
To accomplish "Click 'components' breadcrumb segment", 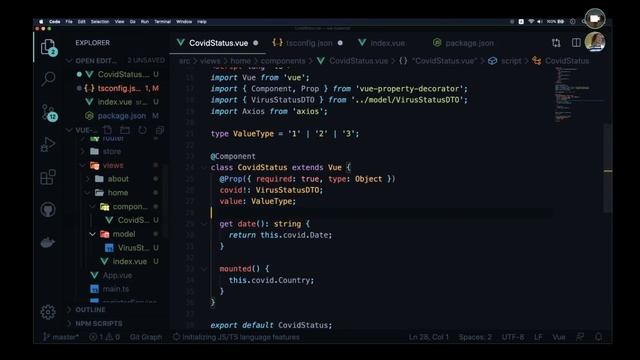I will [283, 61].
